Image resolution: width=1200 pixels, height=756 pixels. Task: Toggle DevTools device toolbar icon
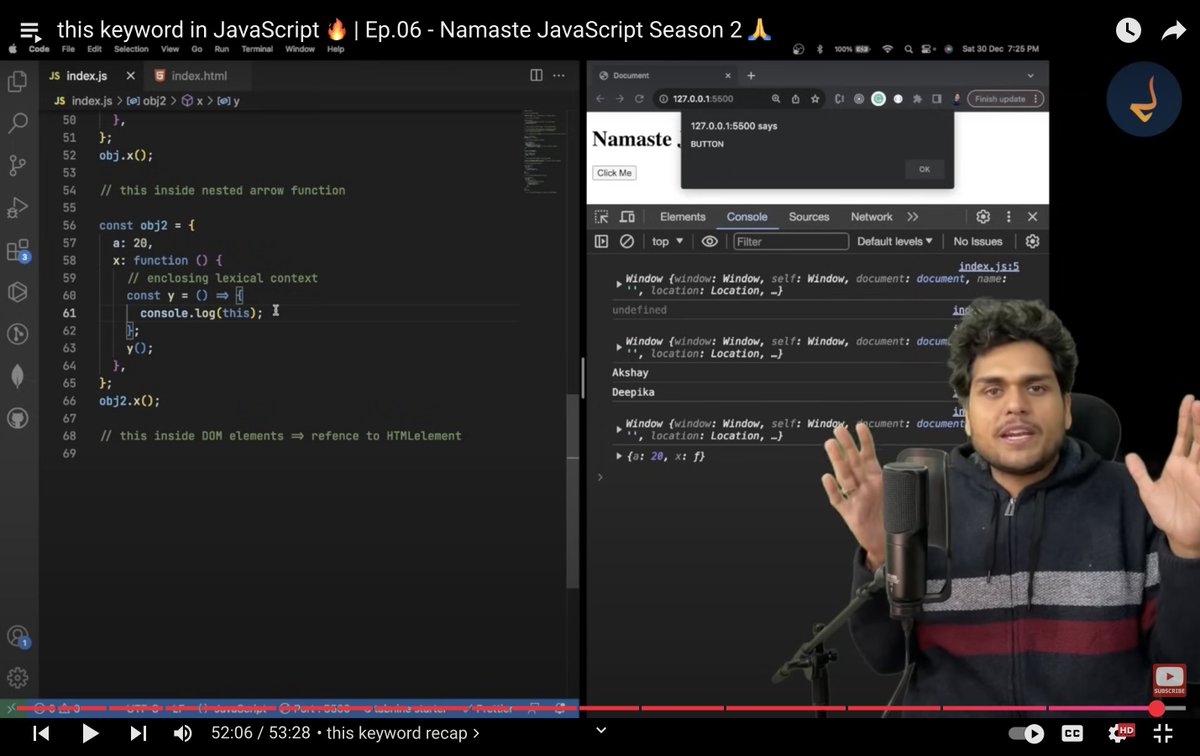click(627, 217)
